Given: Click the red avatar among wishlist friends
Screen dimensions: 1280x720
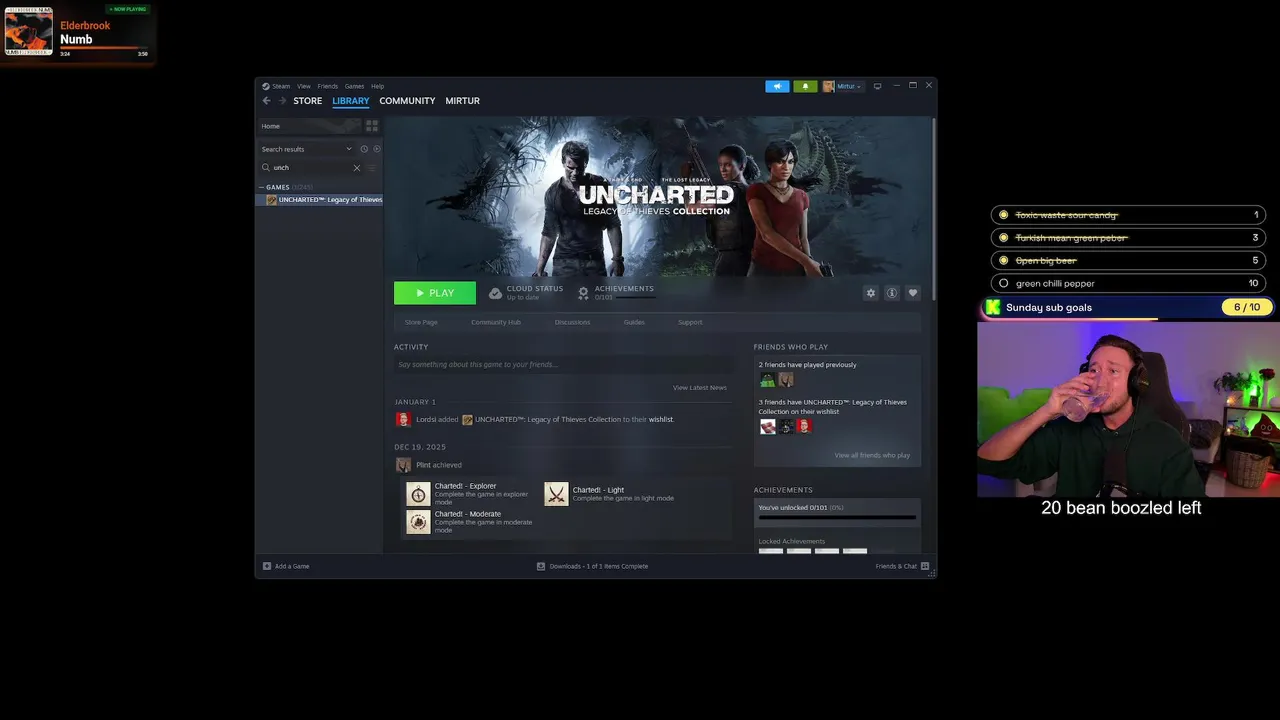Looking at the screenshot, I should click(804, 426).
